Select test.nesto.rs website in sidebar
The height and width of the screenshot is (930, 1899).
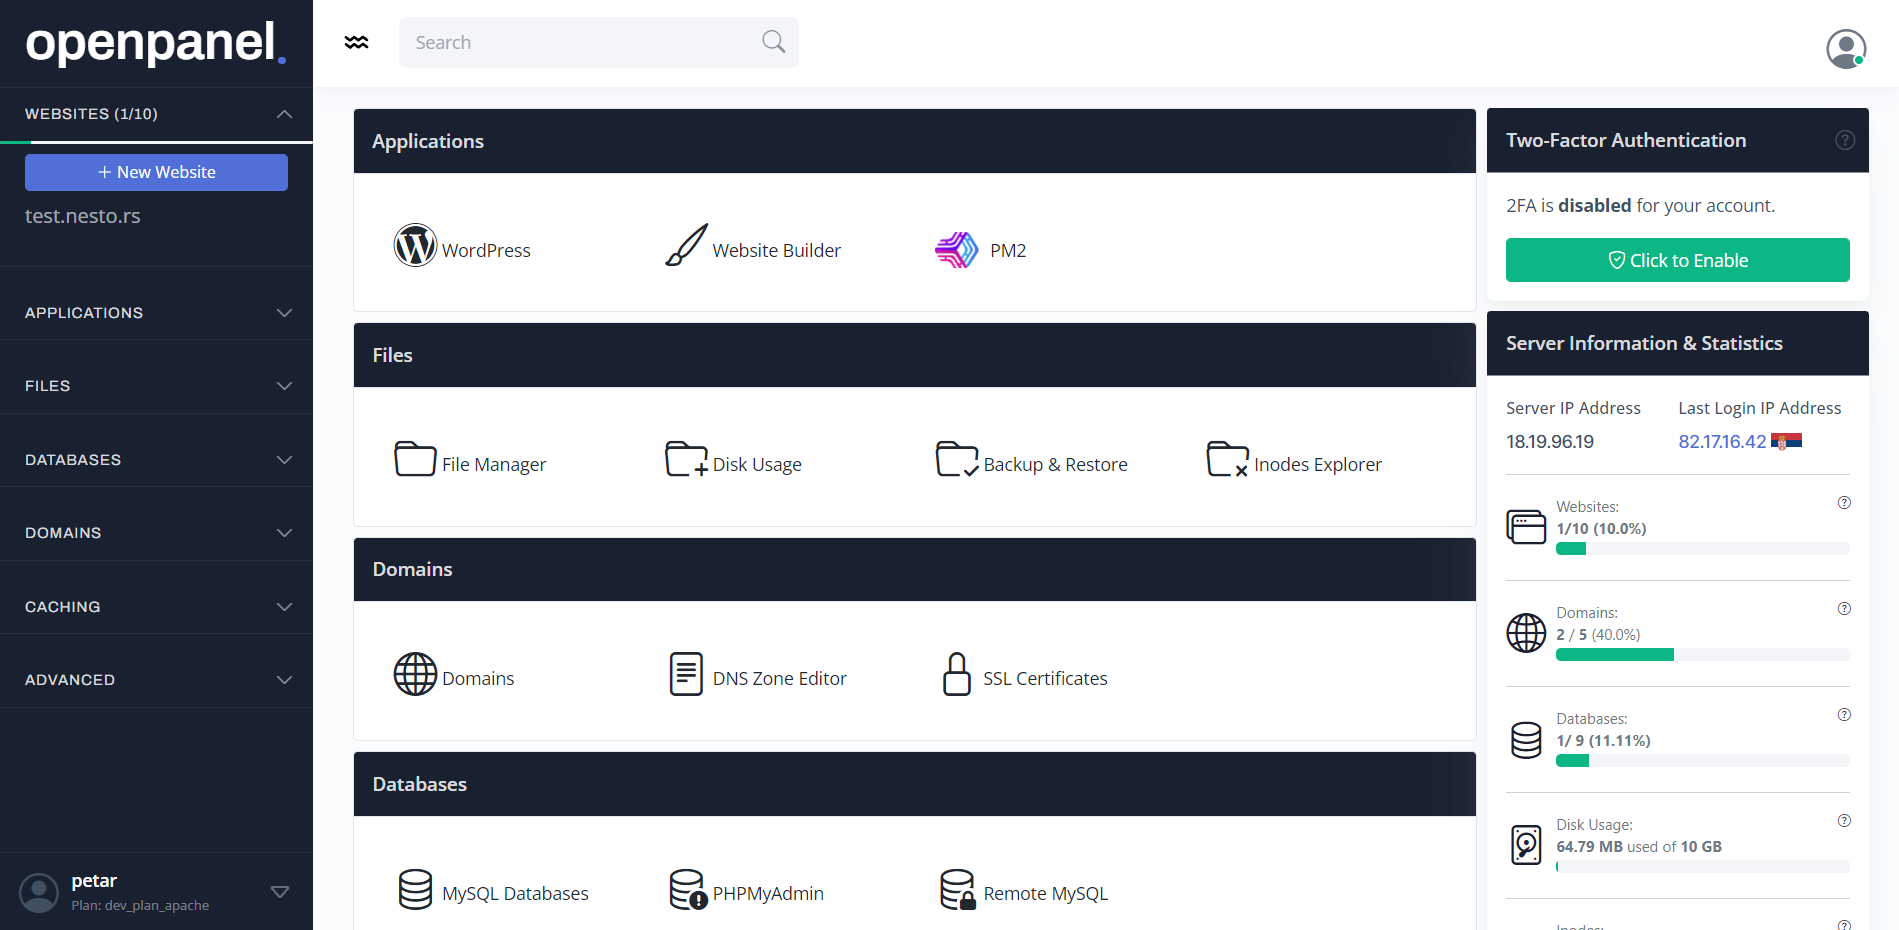pos(83,216)
